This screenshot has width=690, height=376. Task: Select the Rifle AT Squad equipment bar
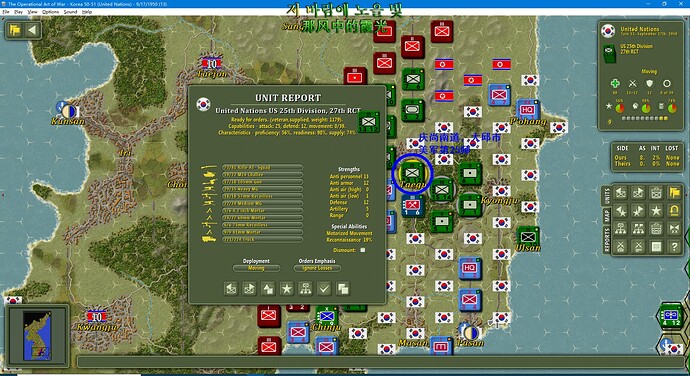pyautogui.click(x=262, y=168)
